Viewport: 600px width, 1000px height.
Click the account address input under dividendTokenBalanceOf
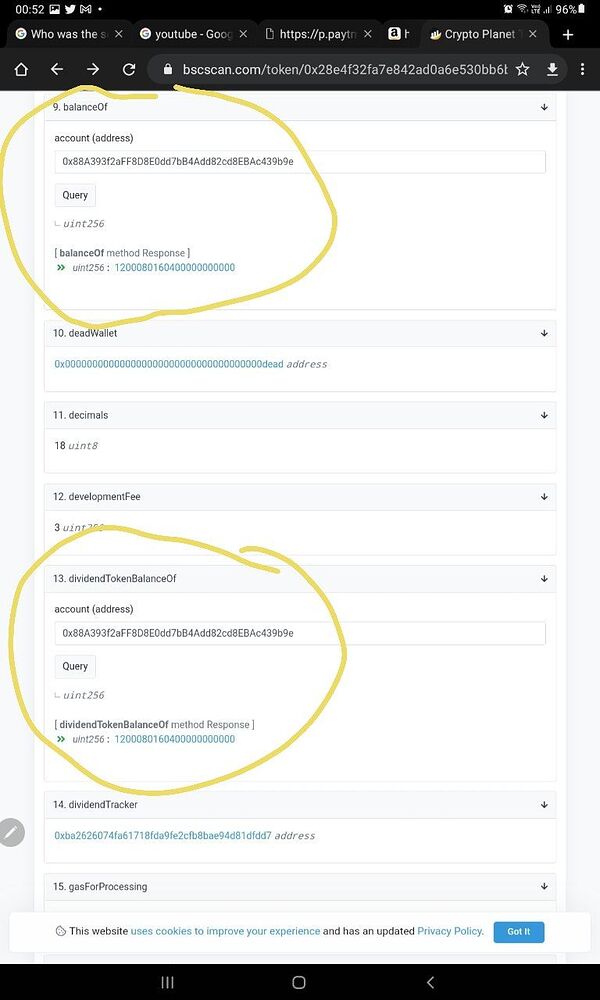(x=299, y=632)
